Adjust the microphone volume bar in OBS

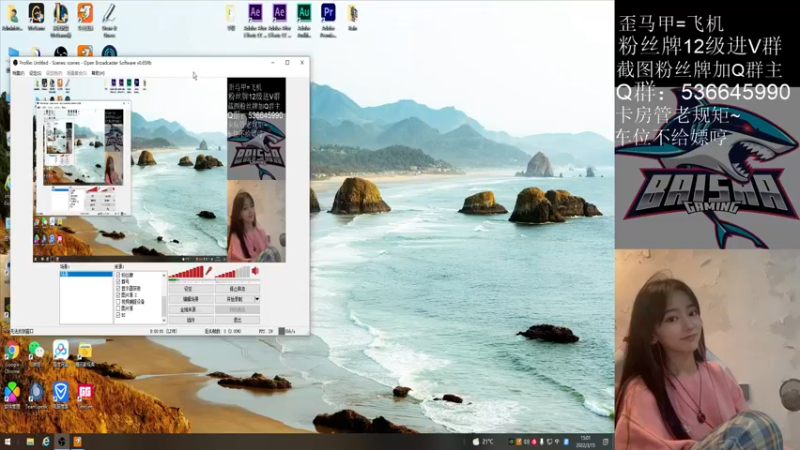tap(186, 272)
